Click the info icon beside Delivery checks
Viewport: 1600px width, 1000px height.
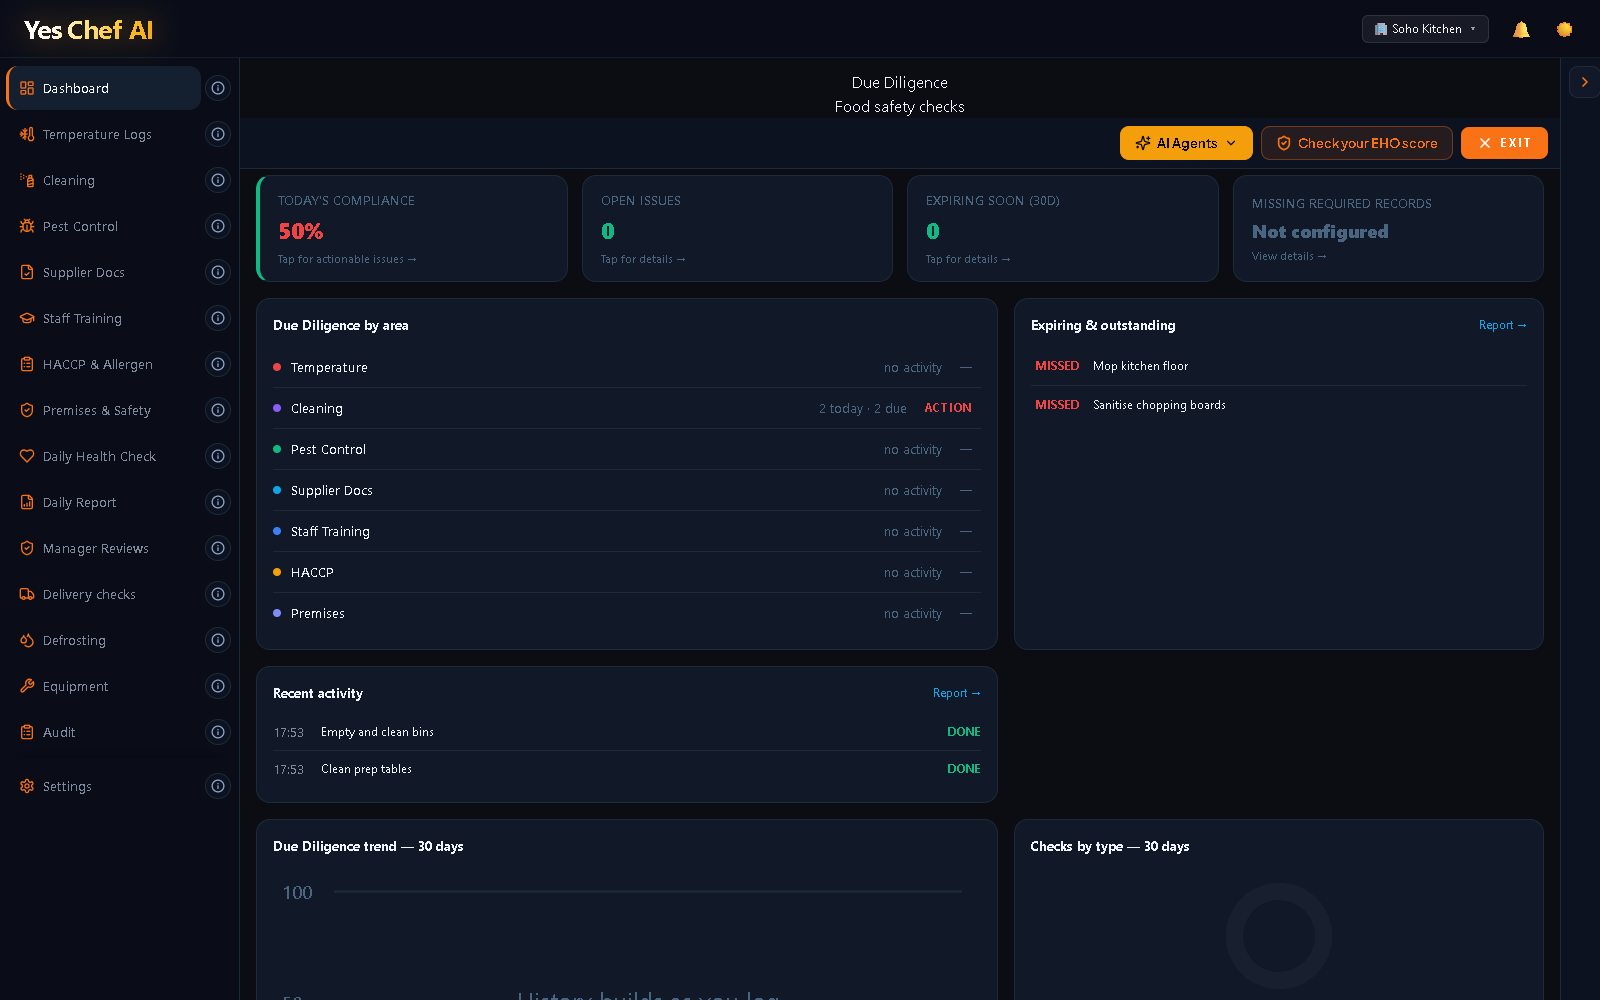(x=218, y=594)
